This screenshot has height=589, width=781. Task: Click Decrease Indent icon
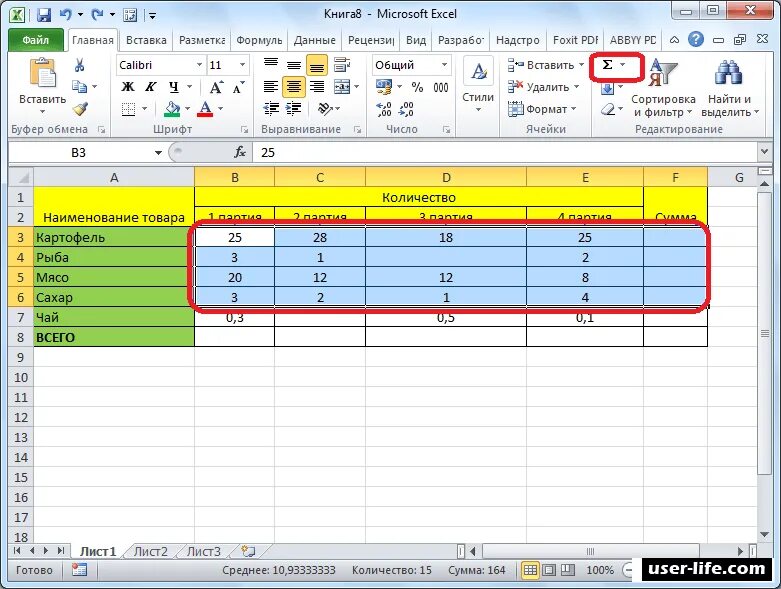pos(271,109)
